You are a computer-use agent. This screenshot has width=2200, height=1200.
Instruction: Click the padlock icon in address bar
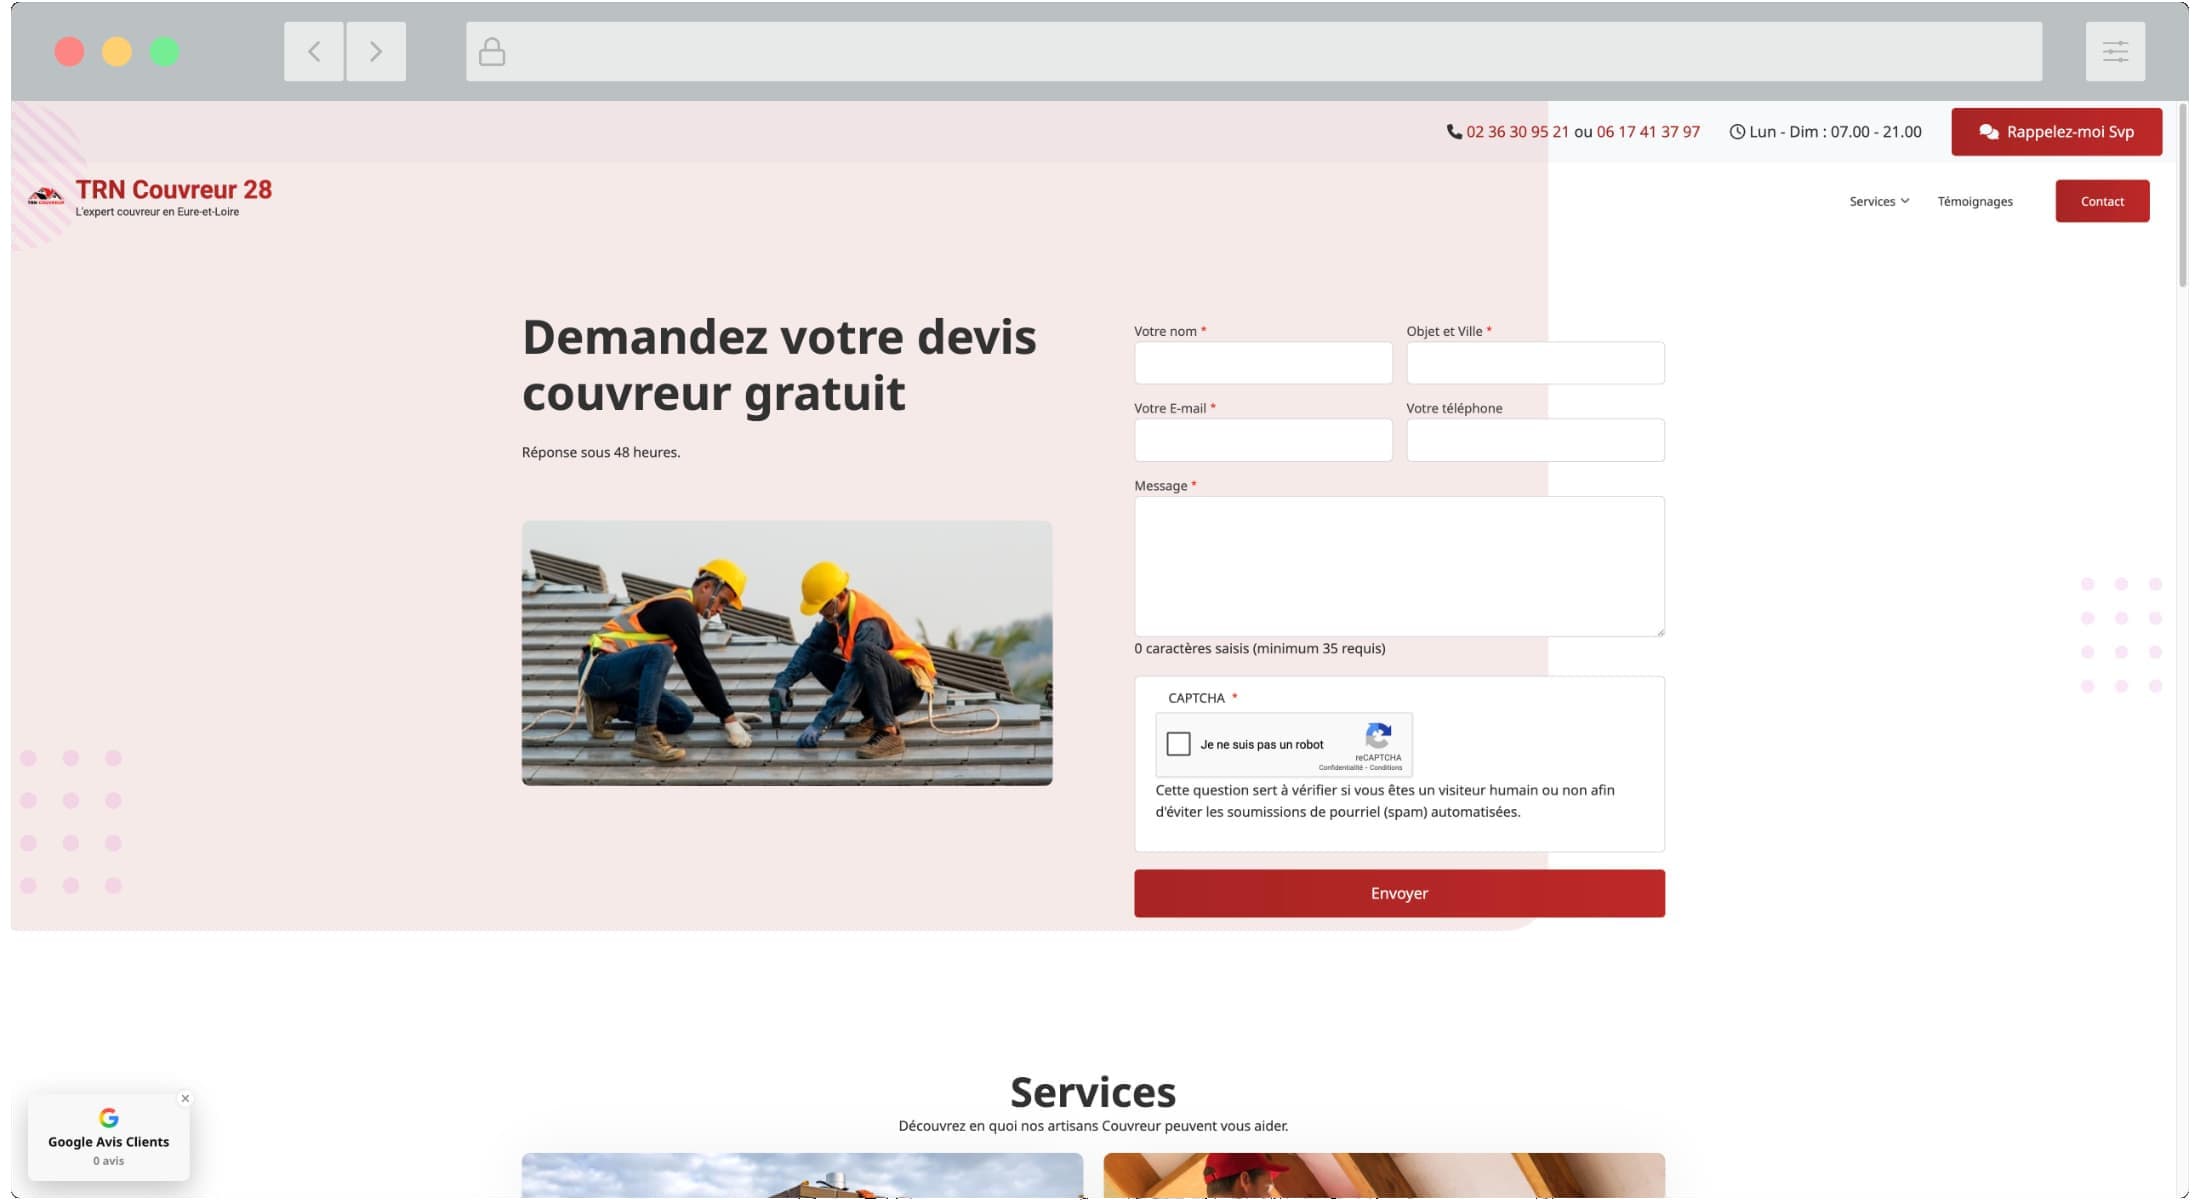491,52
